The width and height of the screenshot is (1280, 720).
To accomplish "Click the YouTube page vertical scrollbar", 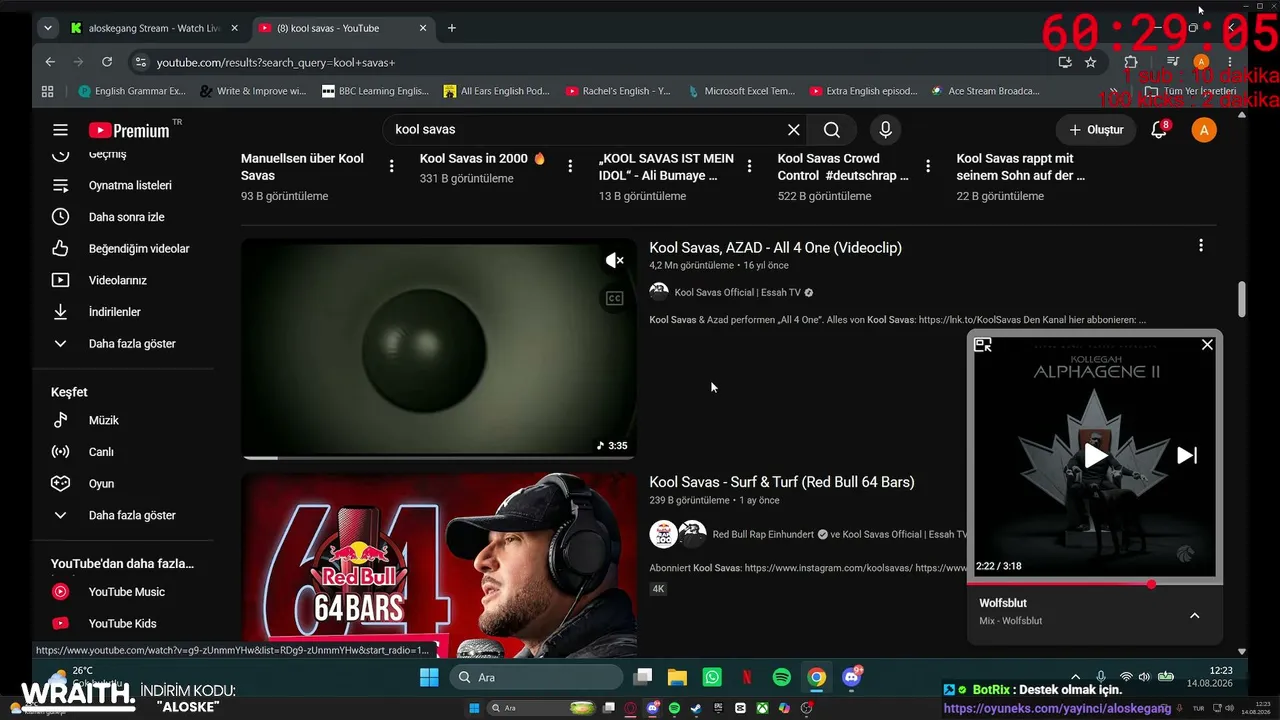I will (x=1242, y=300).
